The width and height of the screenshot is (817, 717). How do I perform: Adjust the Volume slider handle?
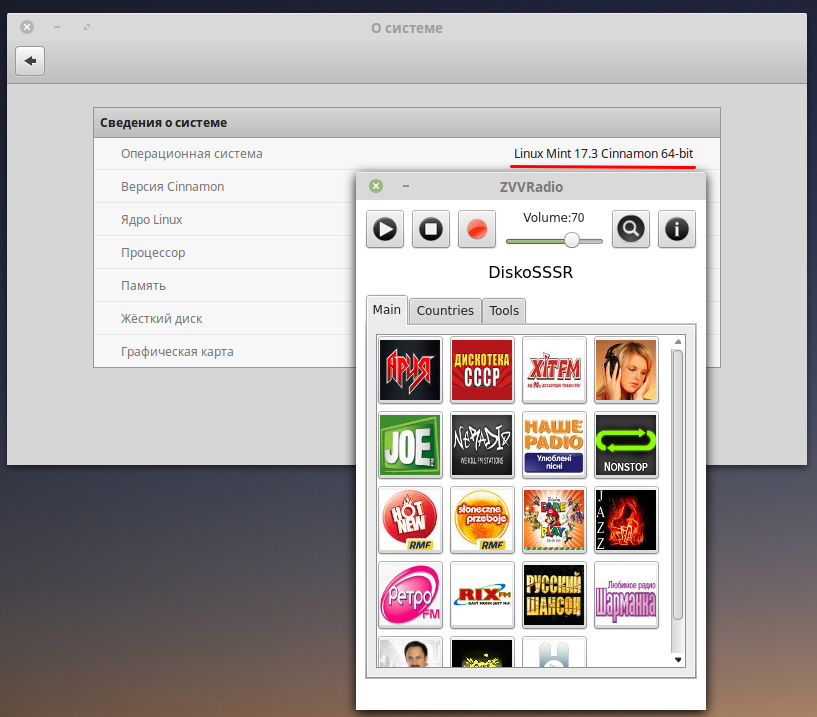tap(572, 240)
